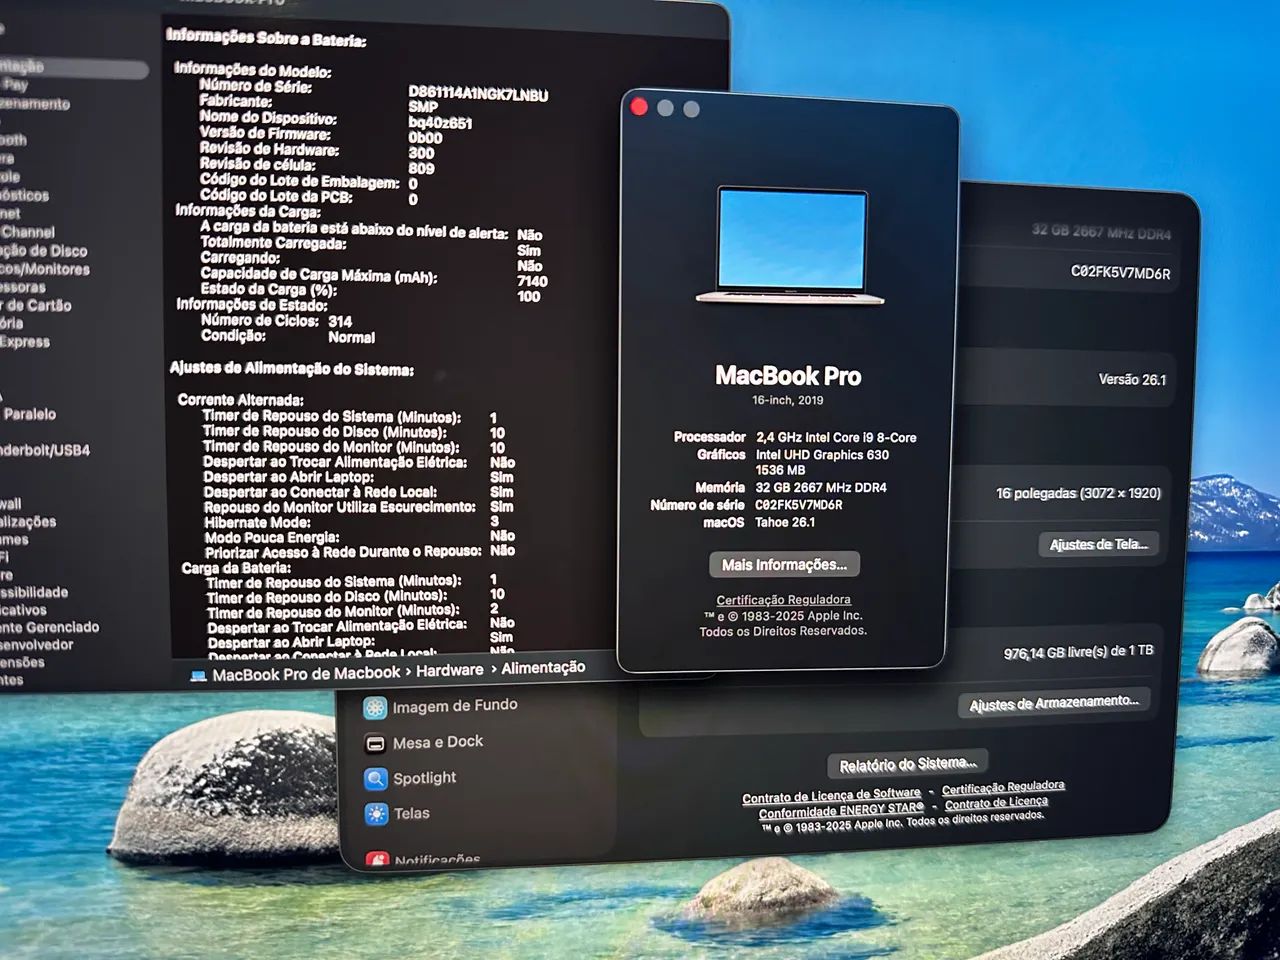The image size is (1280, 960).
Task: Click the Ajustes de Tela button
Action: 1097,545
